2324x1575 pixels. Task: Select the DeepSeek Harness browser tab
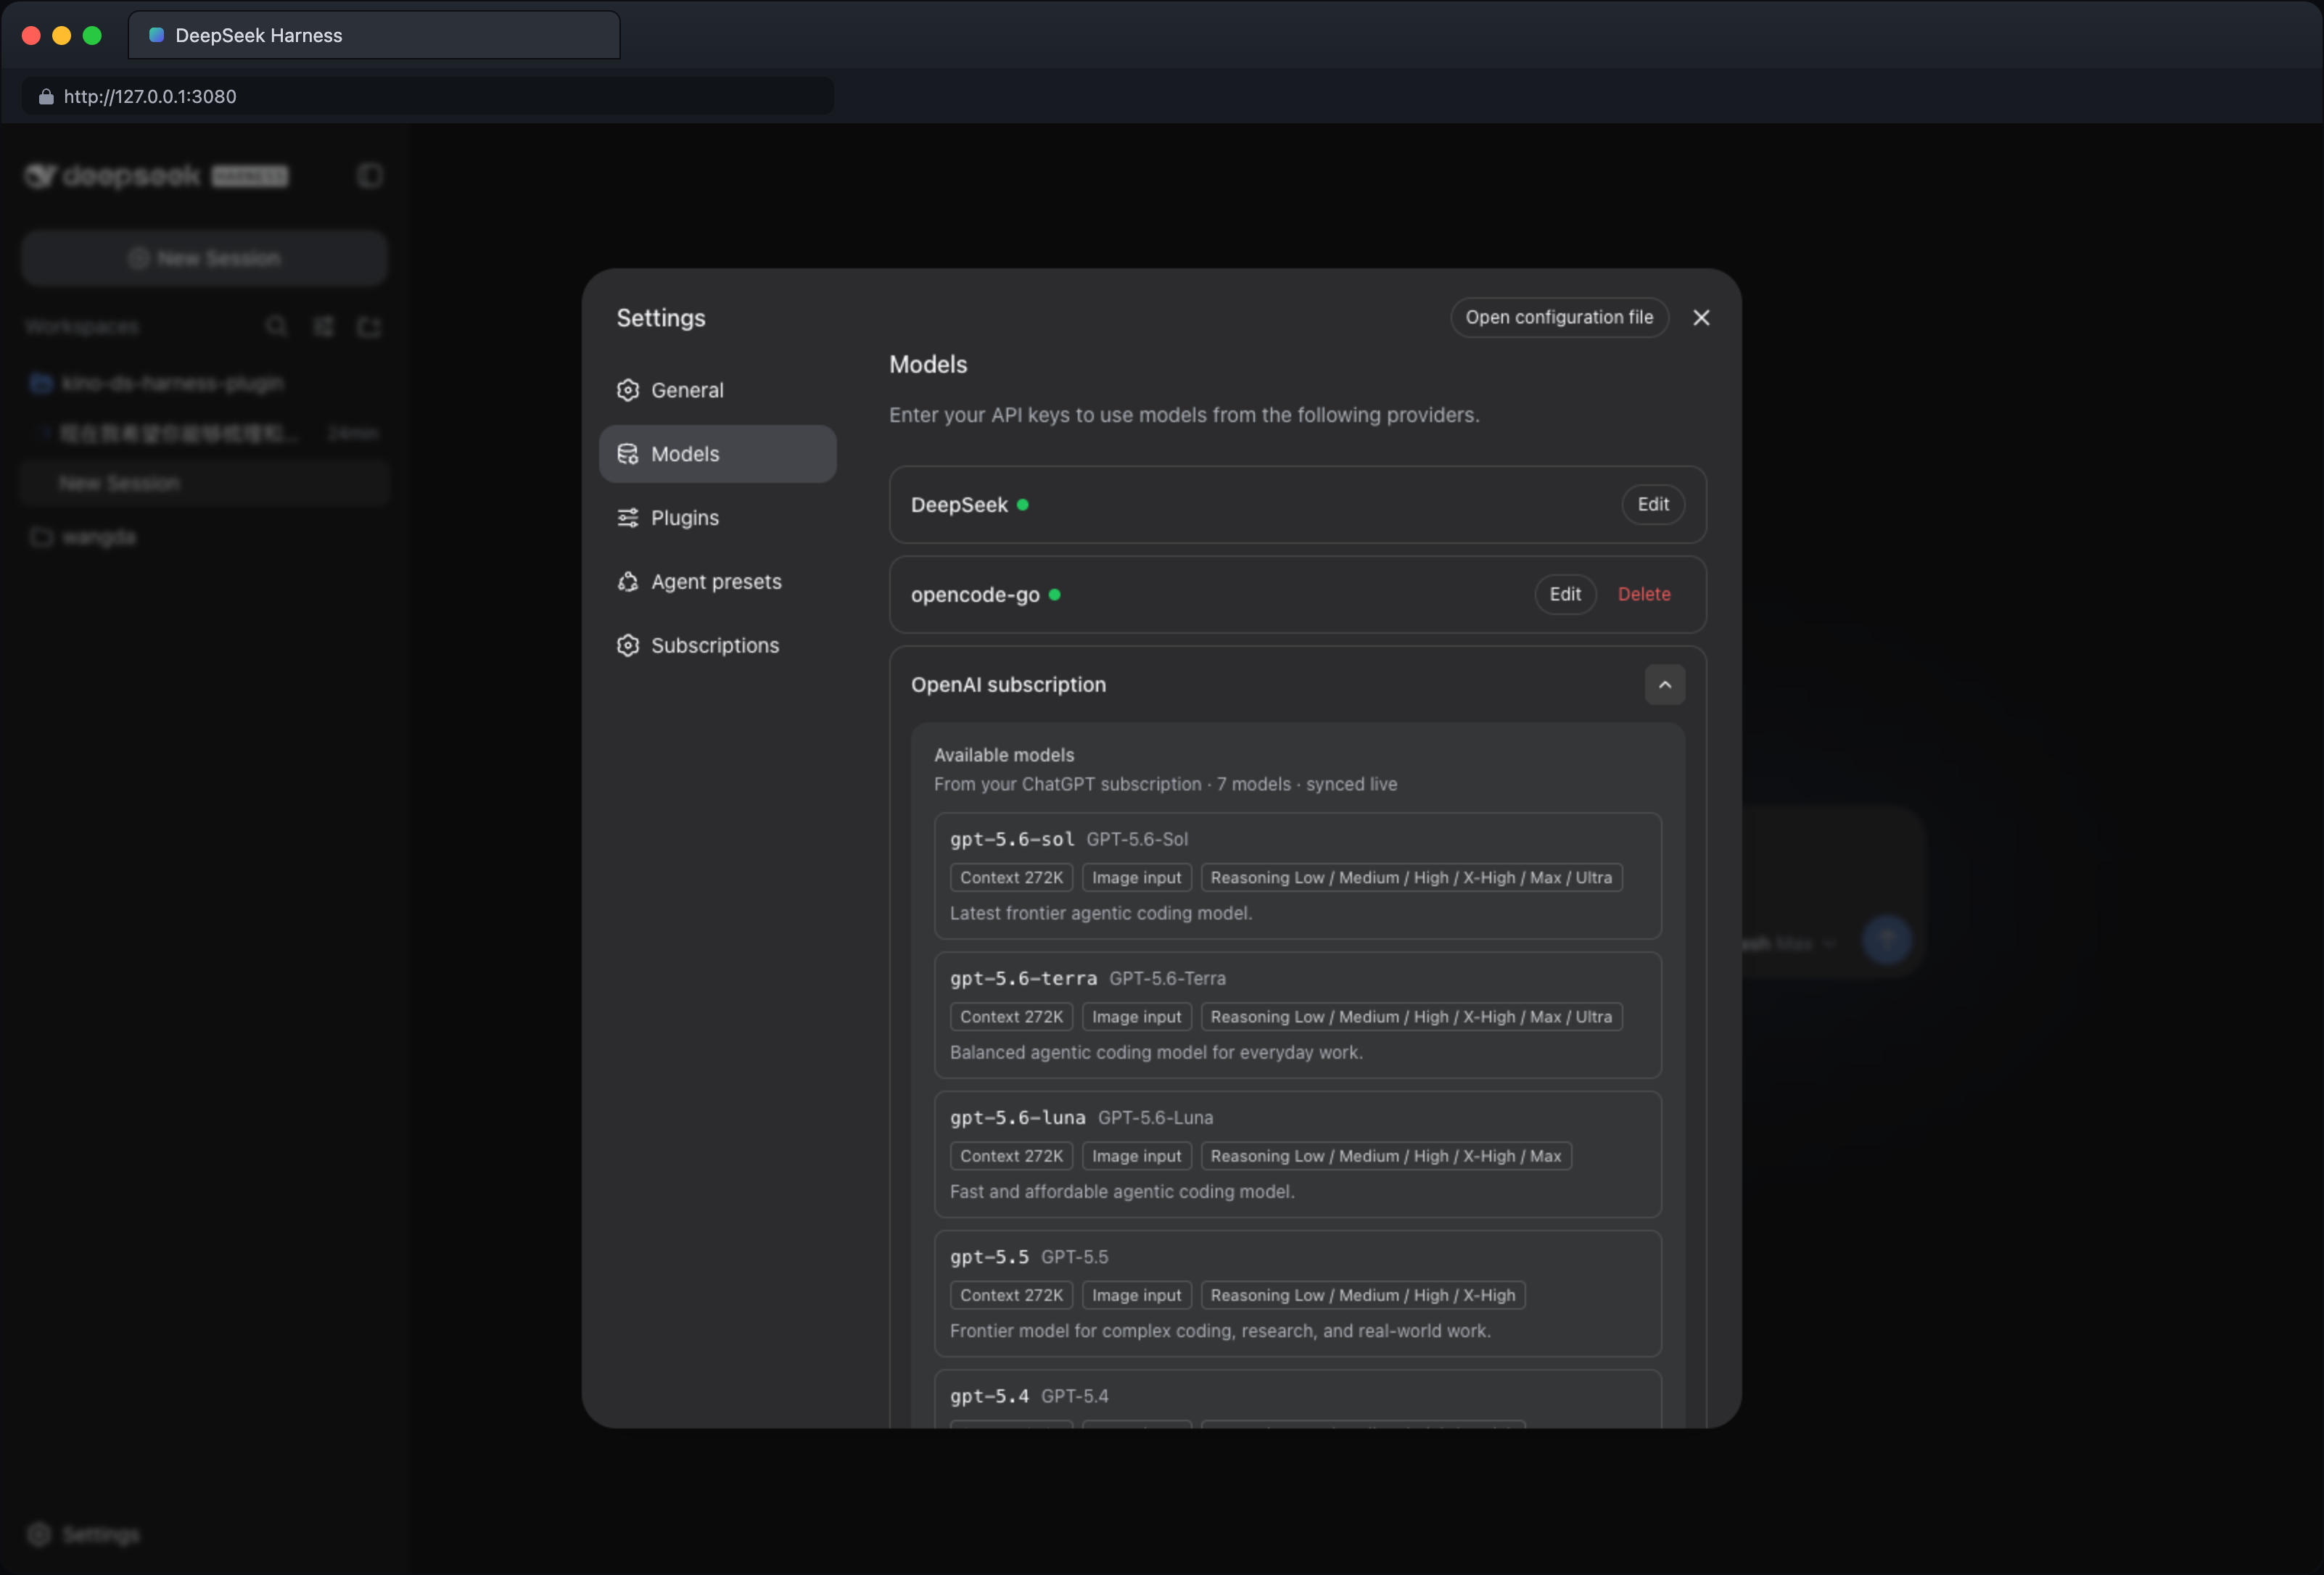pyautogui.click(x=374, y=35)
